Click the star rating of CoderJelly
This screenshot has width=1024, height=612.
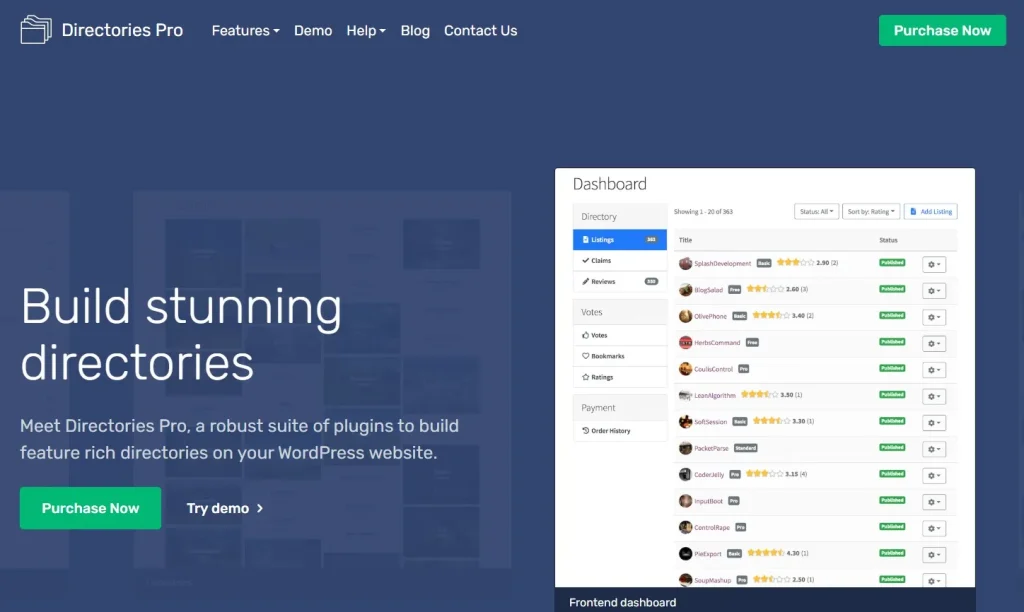tap(764, 474)
